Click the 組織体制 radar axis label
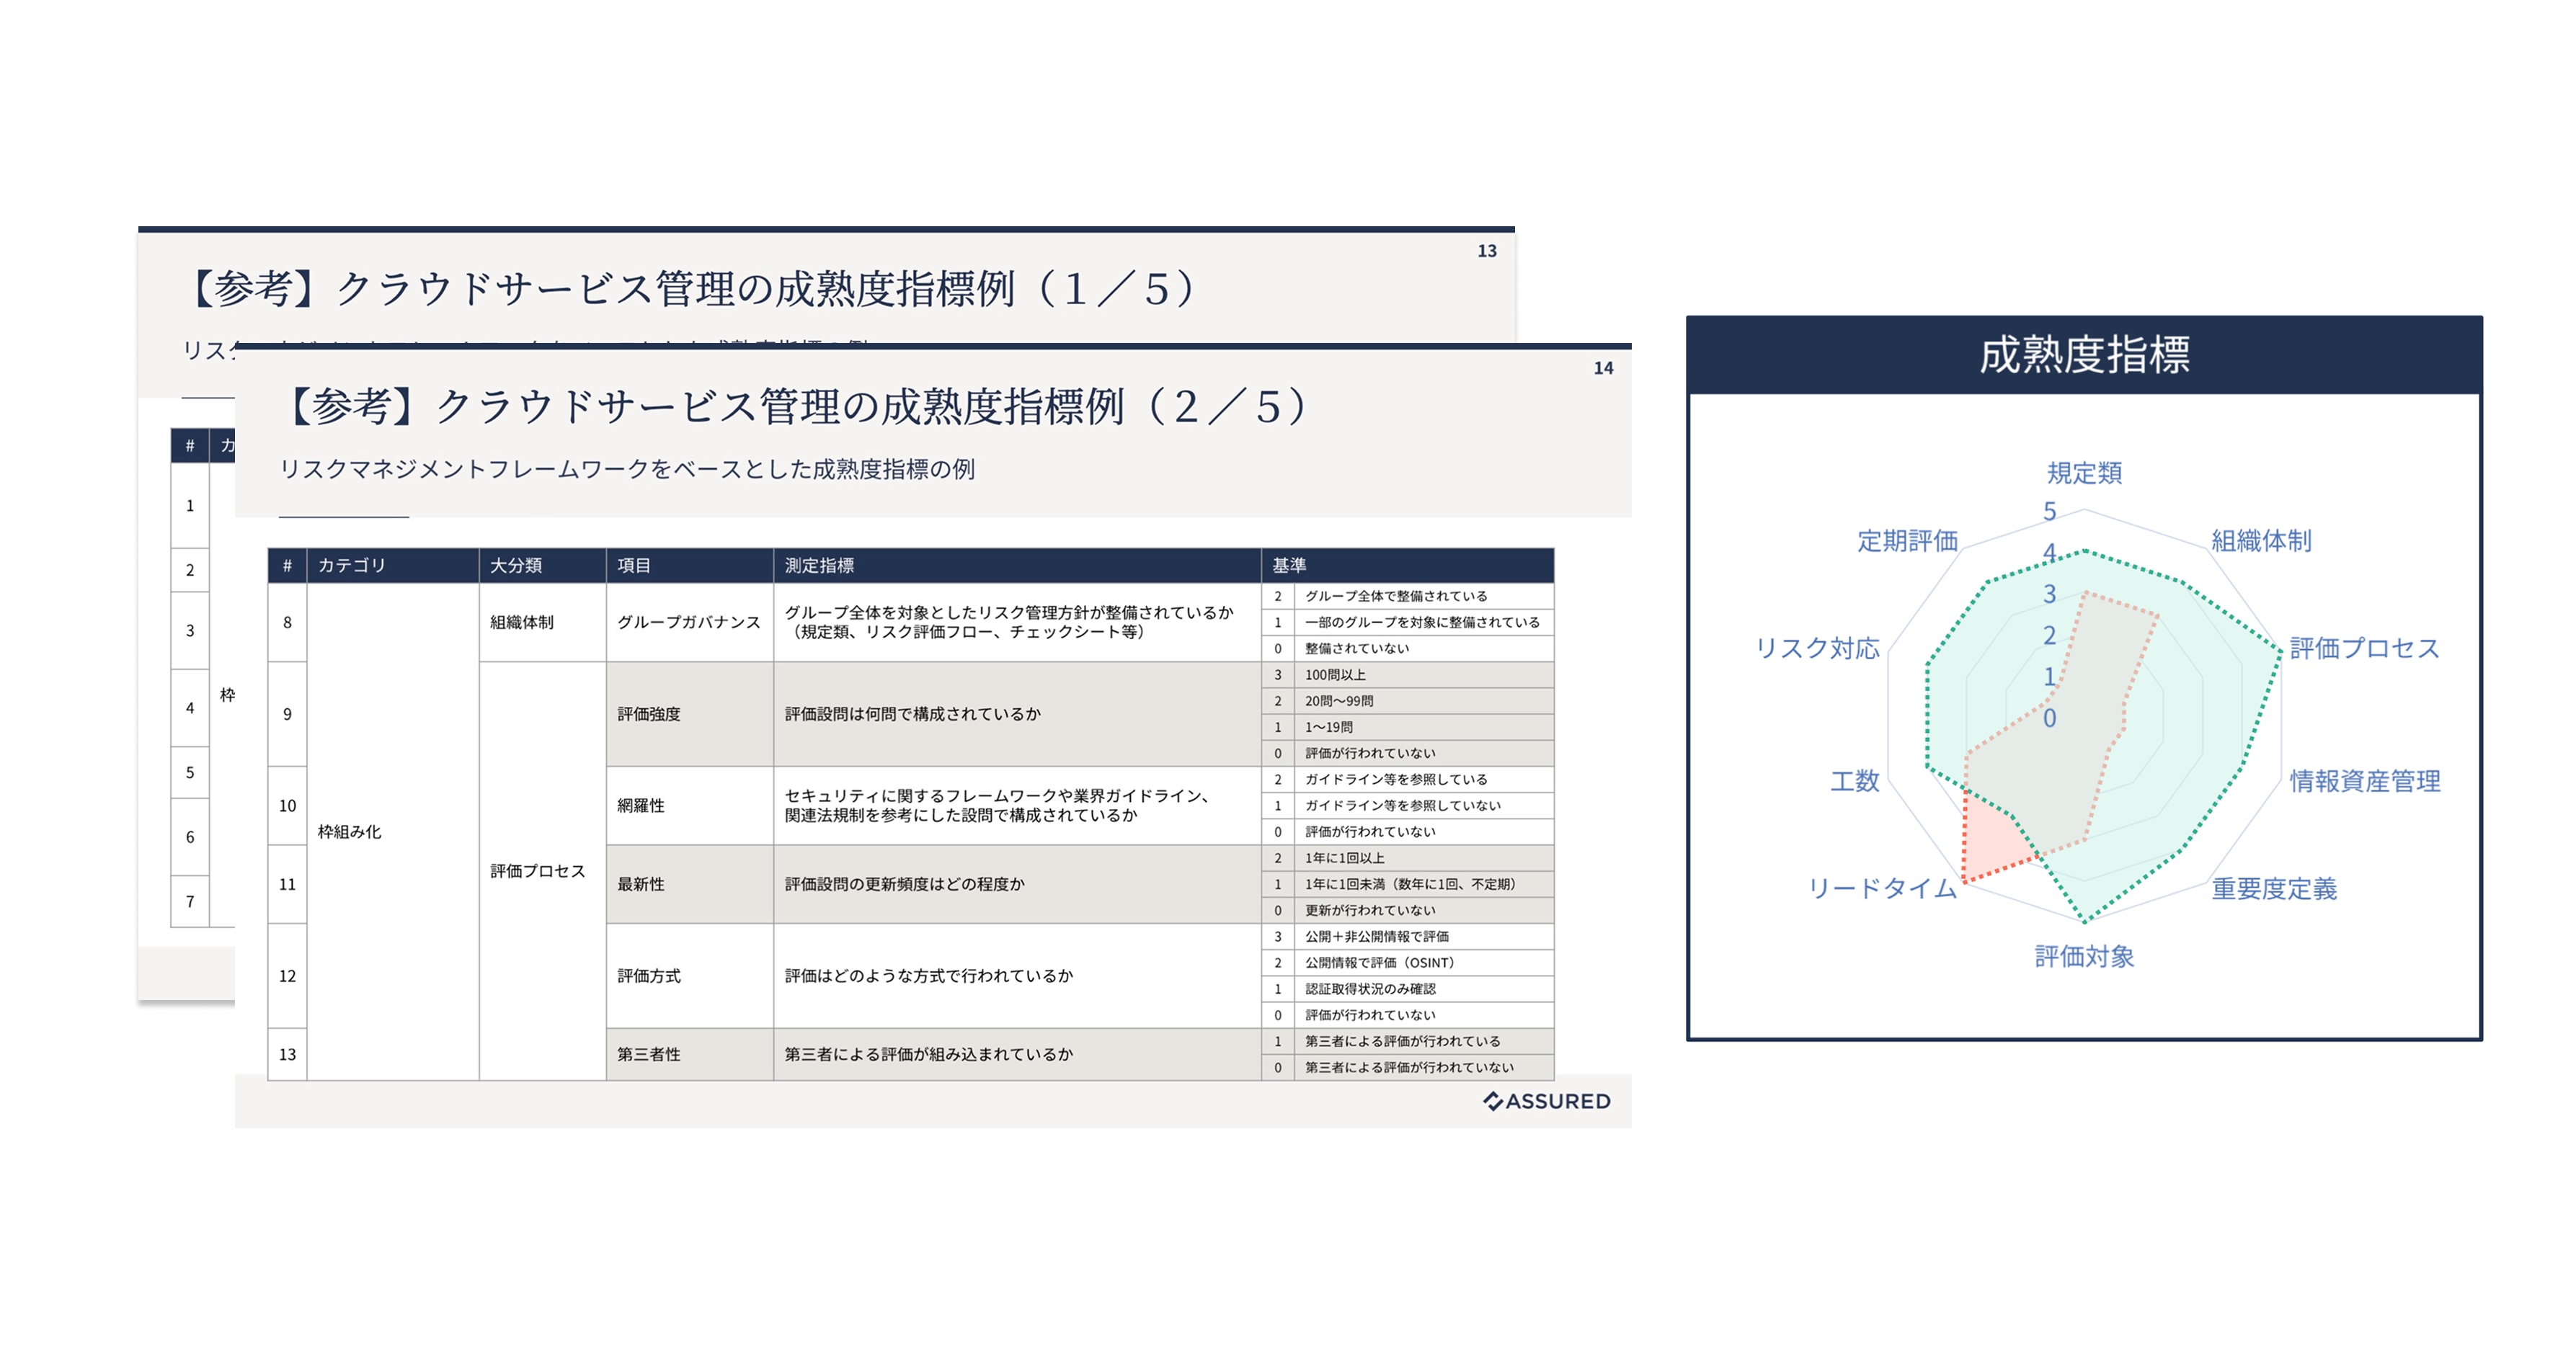 coord(2261,541)
